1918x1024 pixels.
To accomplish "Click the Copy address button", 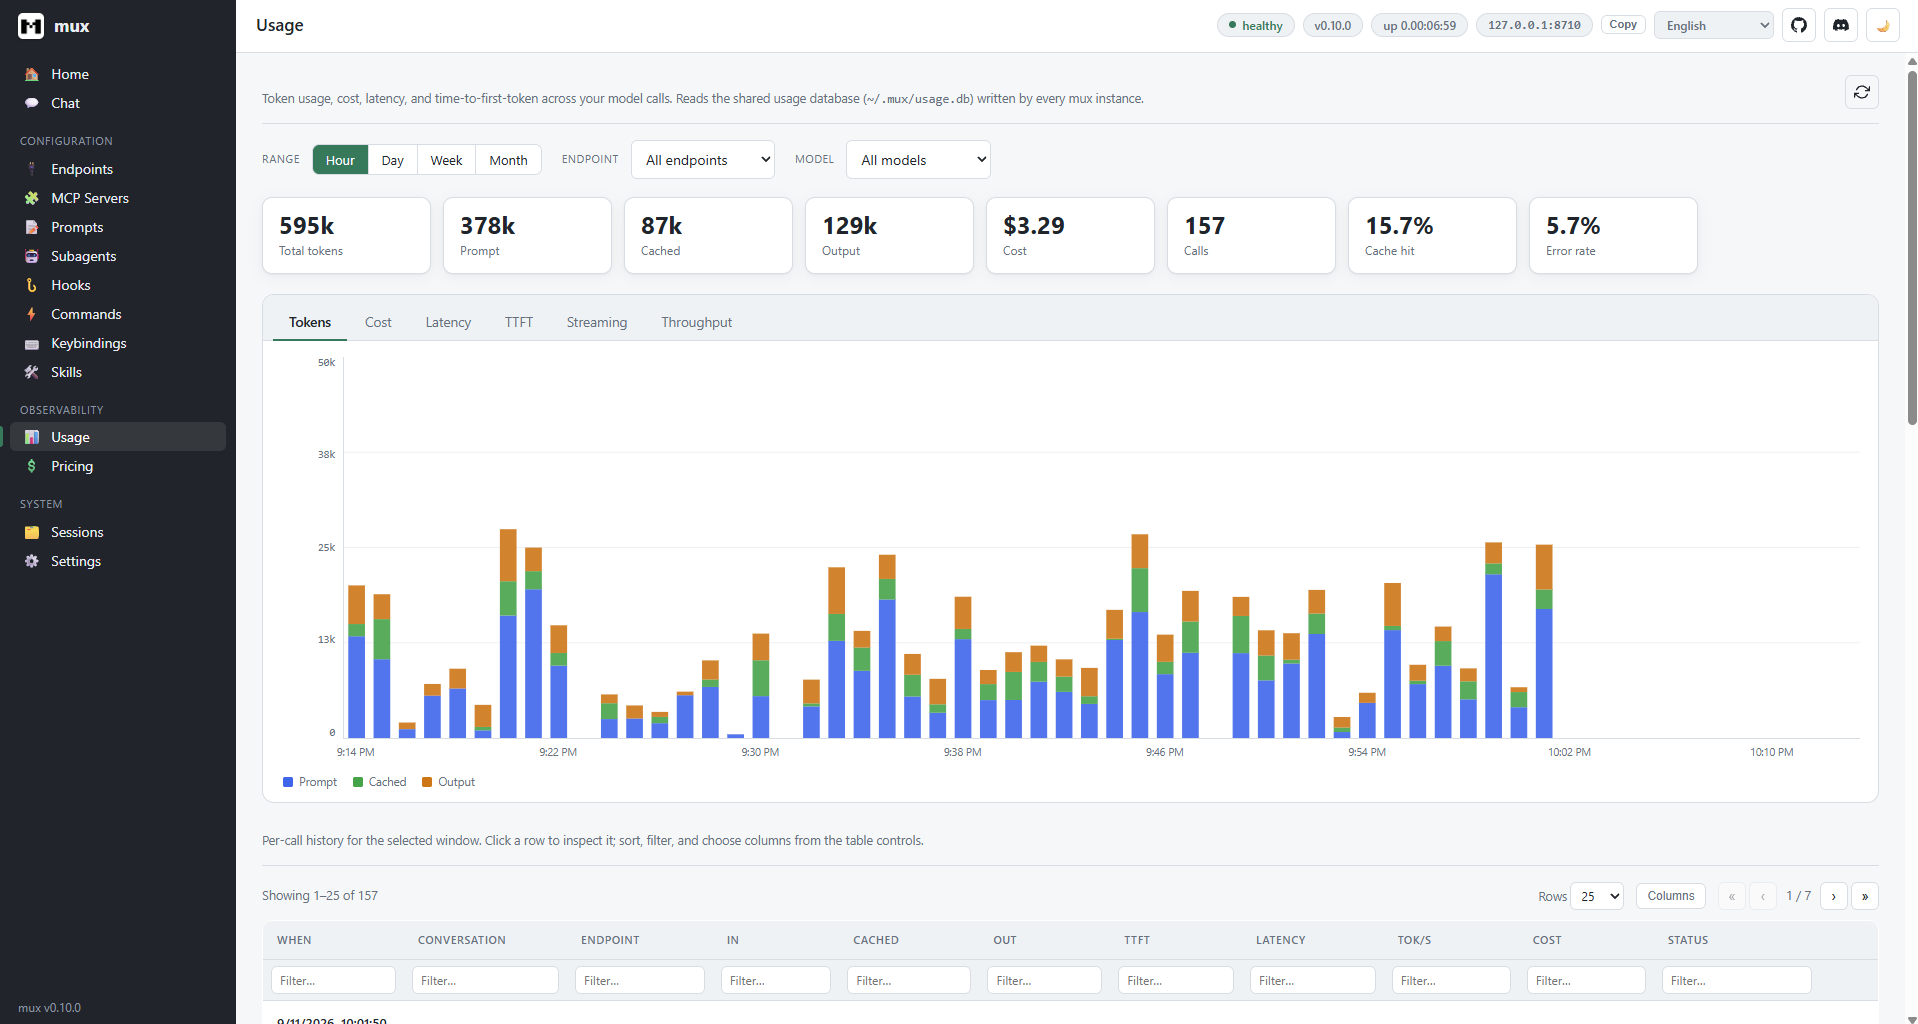I will pos(1623,24).
